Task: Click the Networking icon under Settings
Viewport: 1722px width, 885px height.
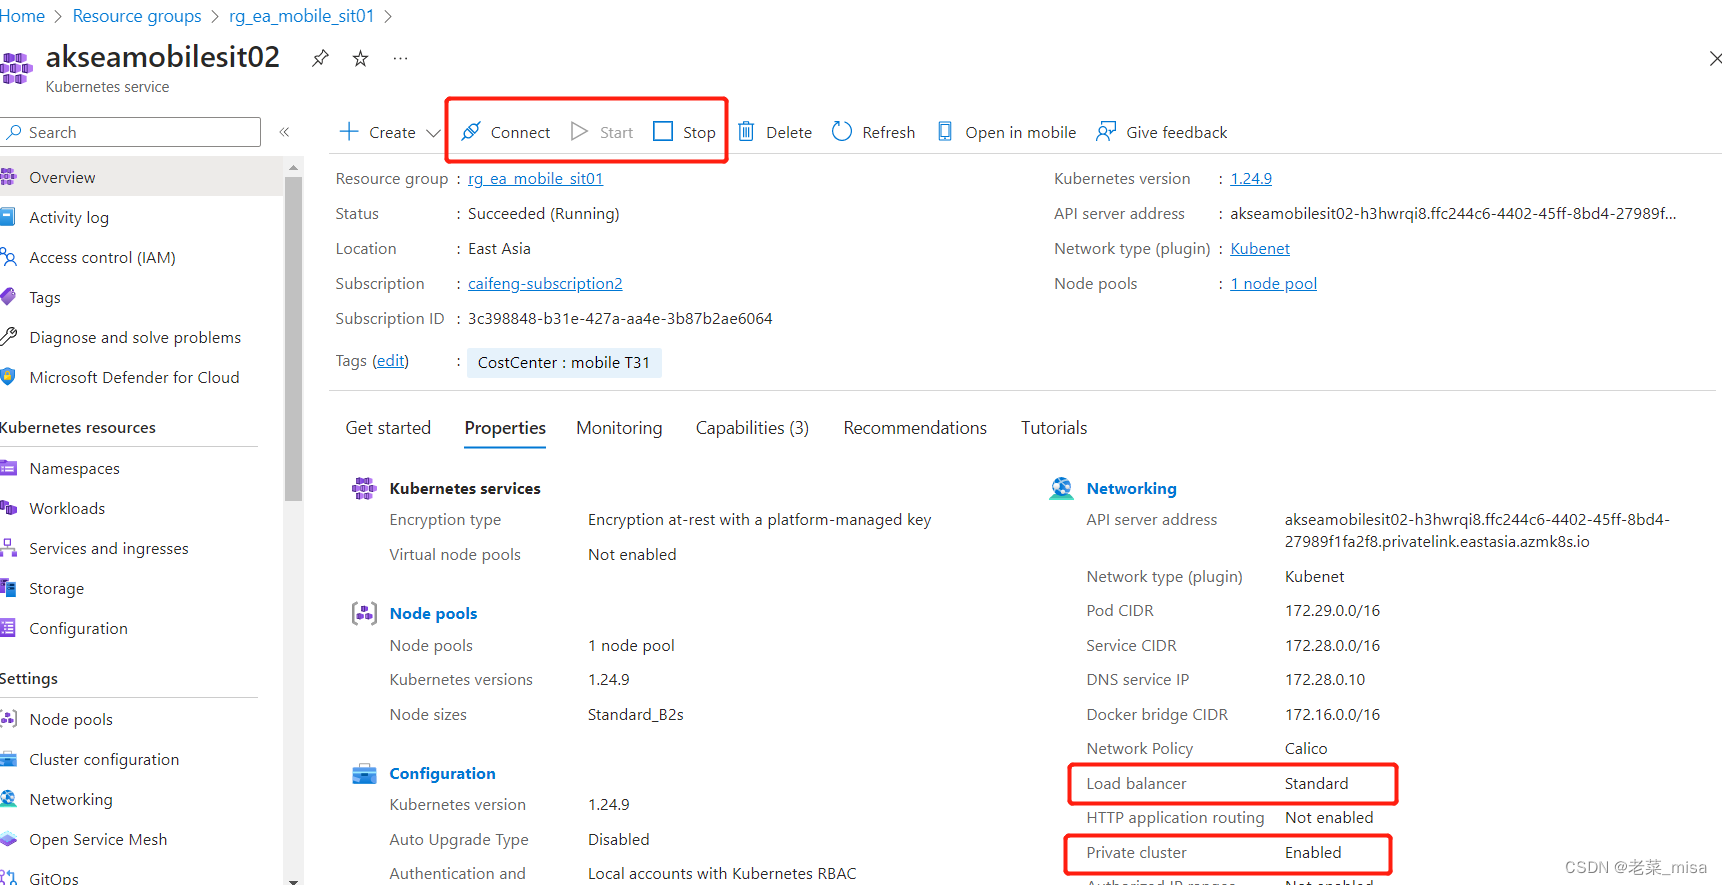Action: tap(8, 799)
